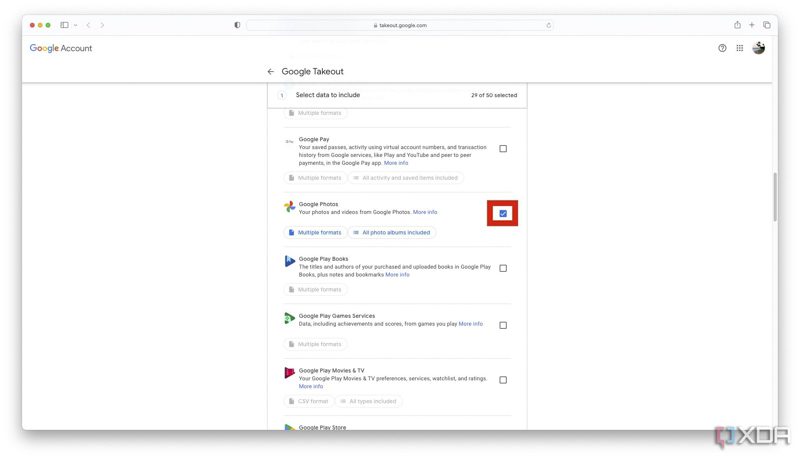800x459 pixels.
Task: Check the Google Play Books checkbox
Action: [x=503, y=268]
